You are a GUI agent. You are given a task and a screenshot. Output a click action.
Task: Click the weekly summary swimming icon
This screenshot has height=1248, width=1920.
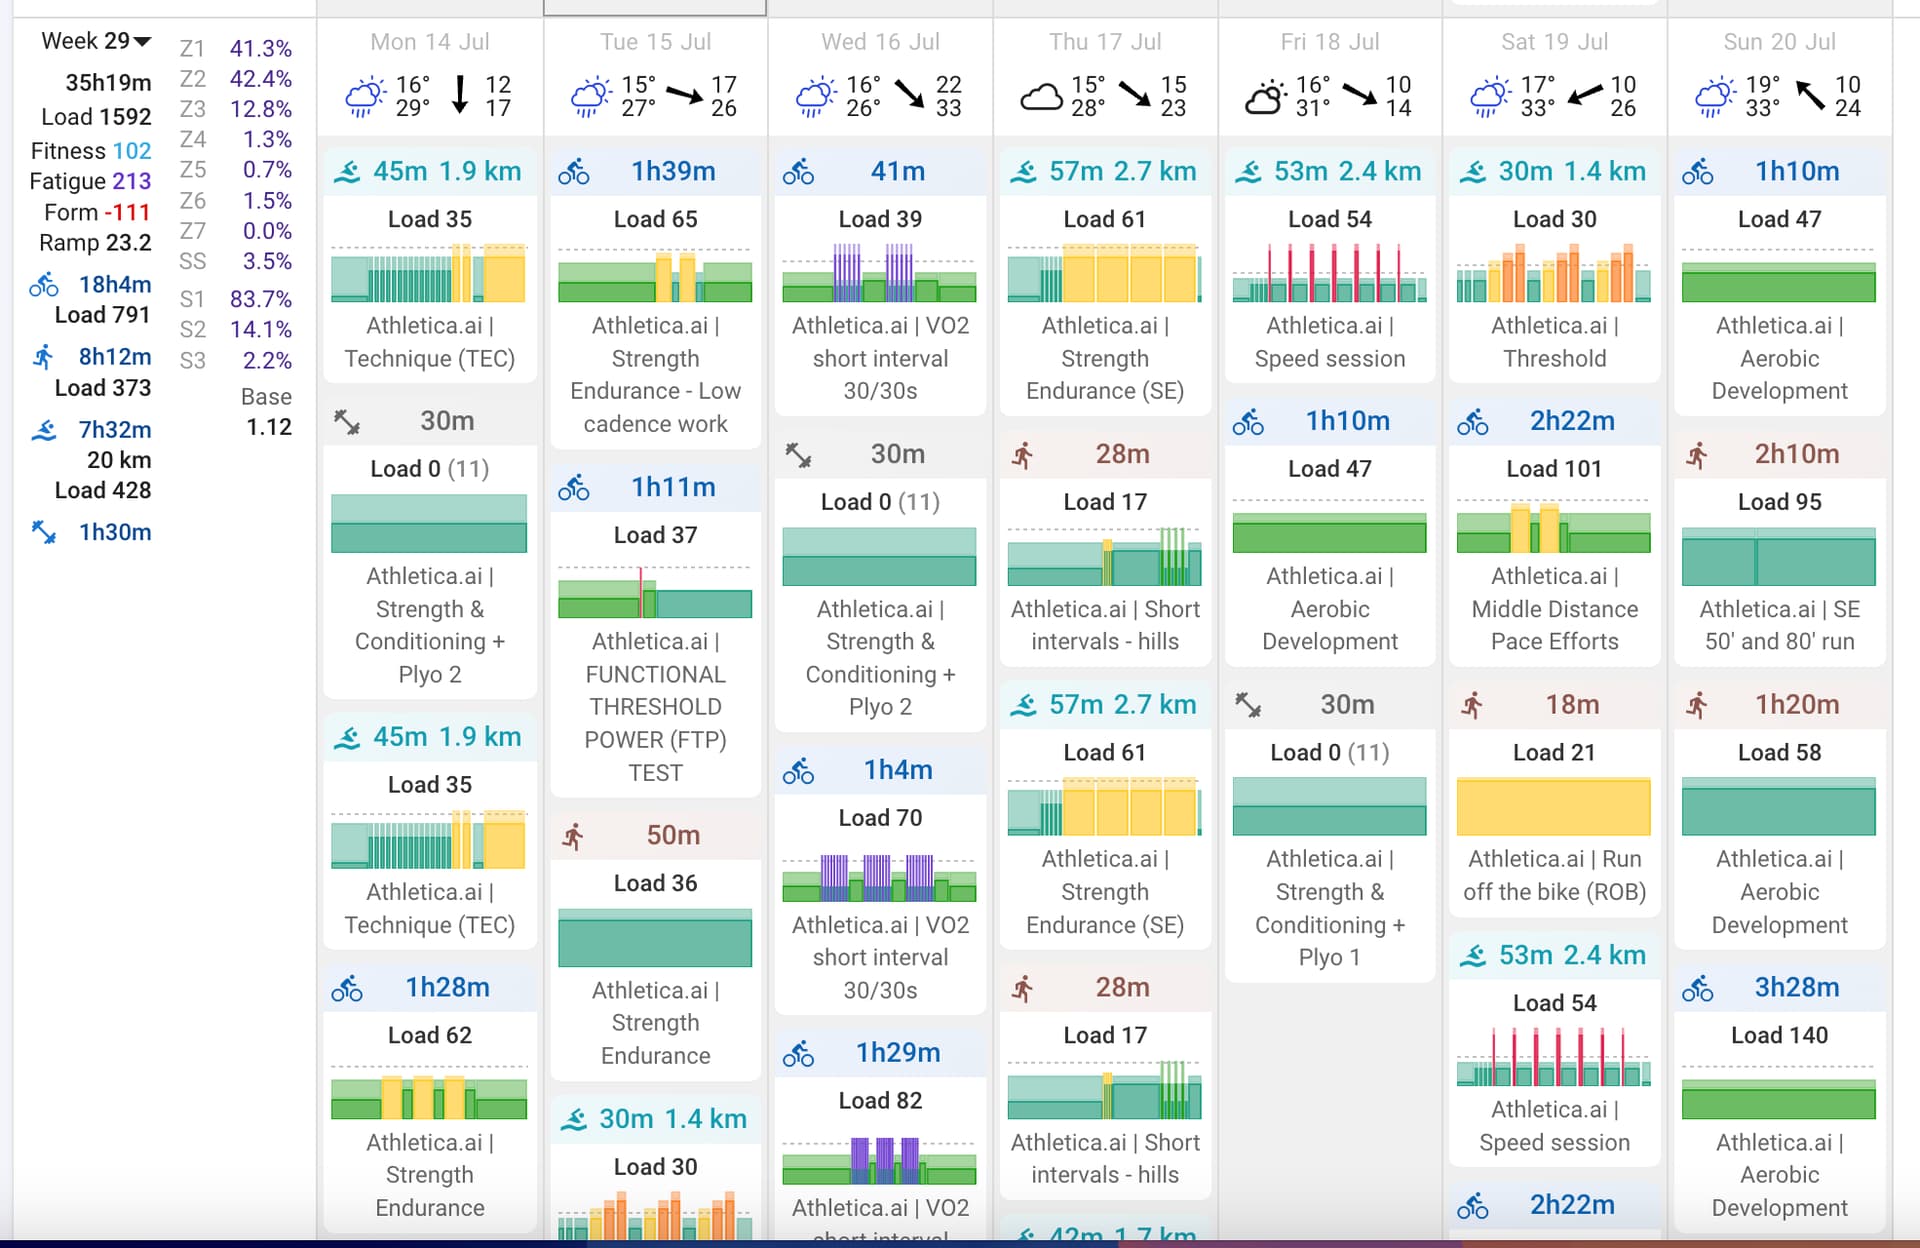[44, 431]
